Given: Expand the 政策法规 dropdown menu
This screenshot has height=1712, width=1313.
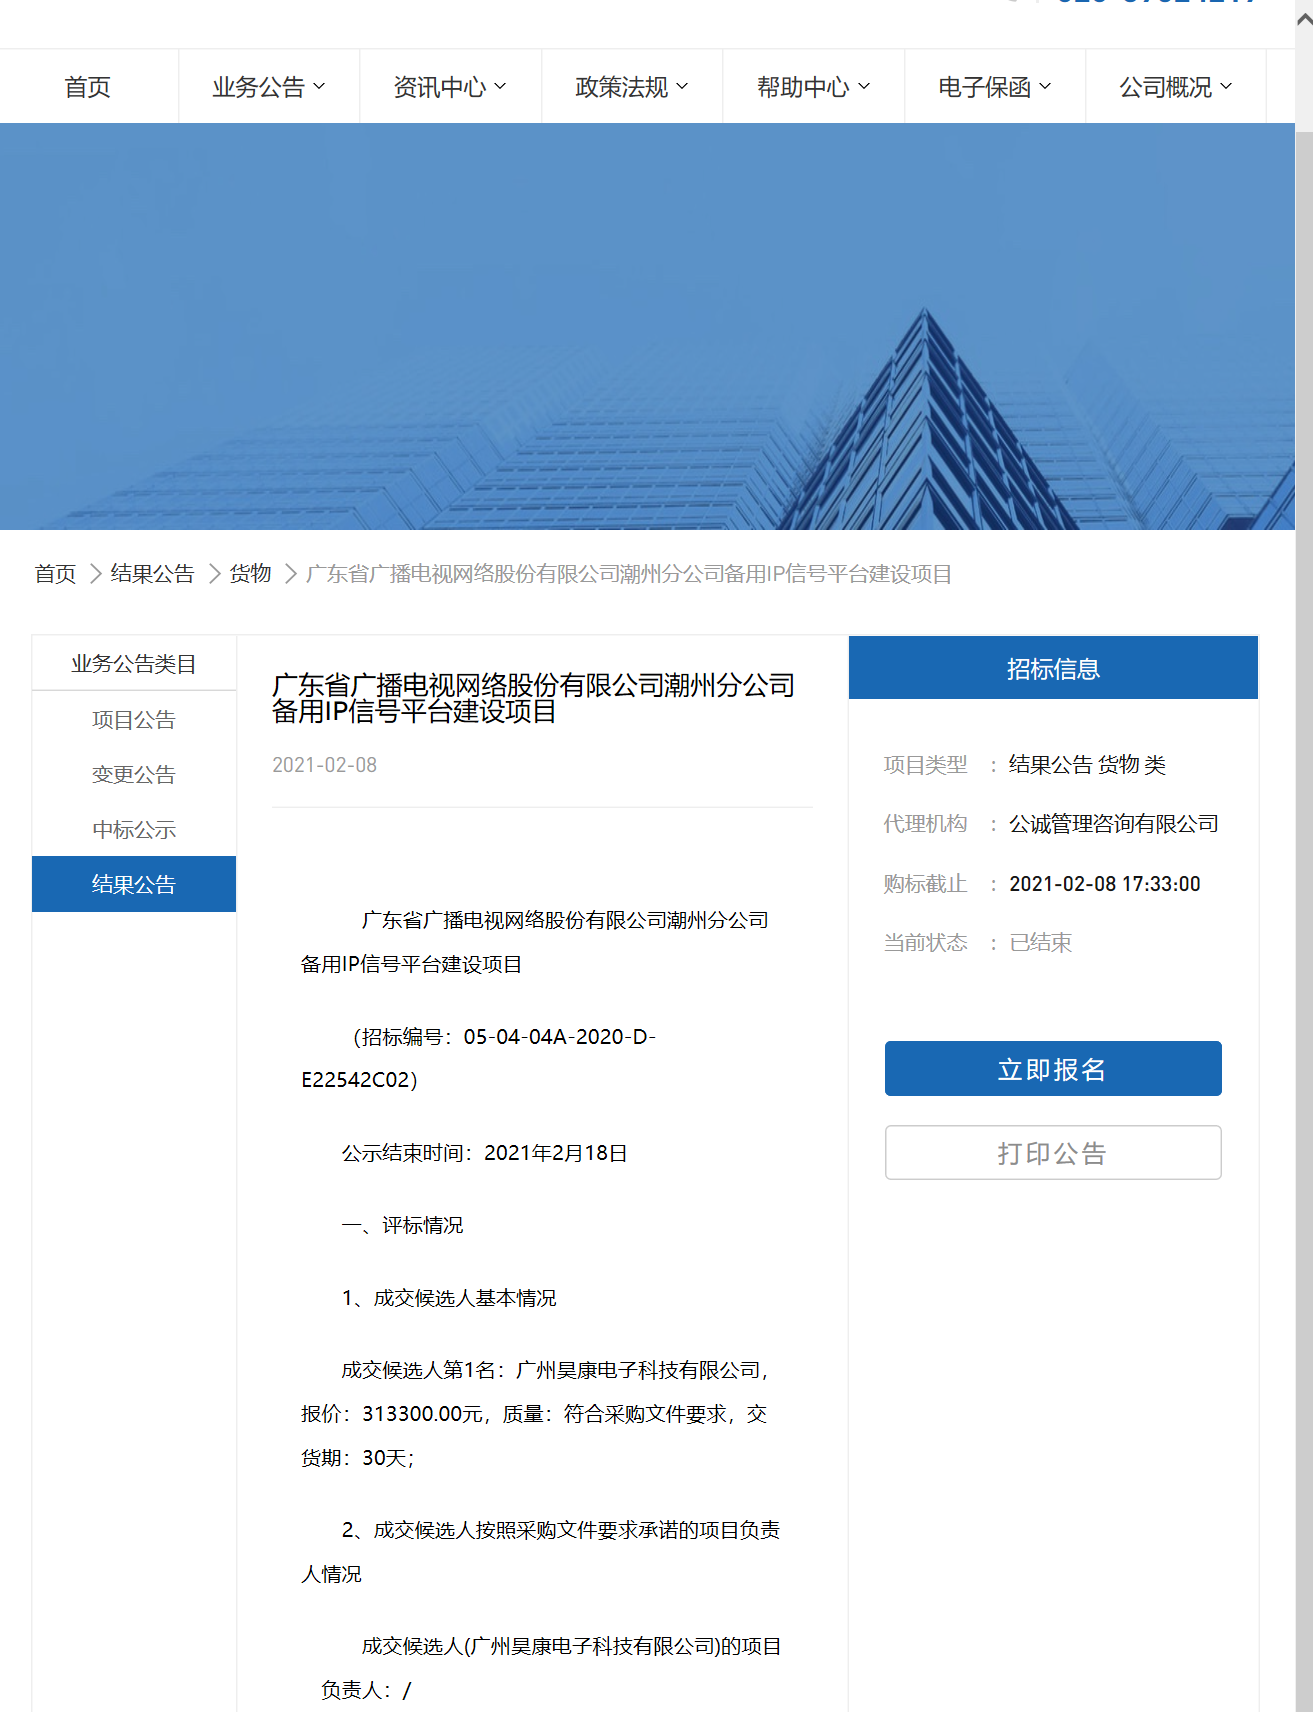Looking at the screenshot, I should pos(632,87).
